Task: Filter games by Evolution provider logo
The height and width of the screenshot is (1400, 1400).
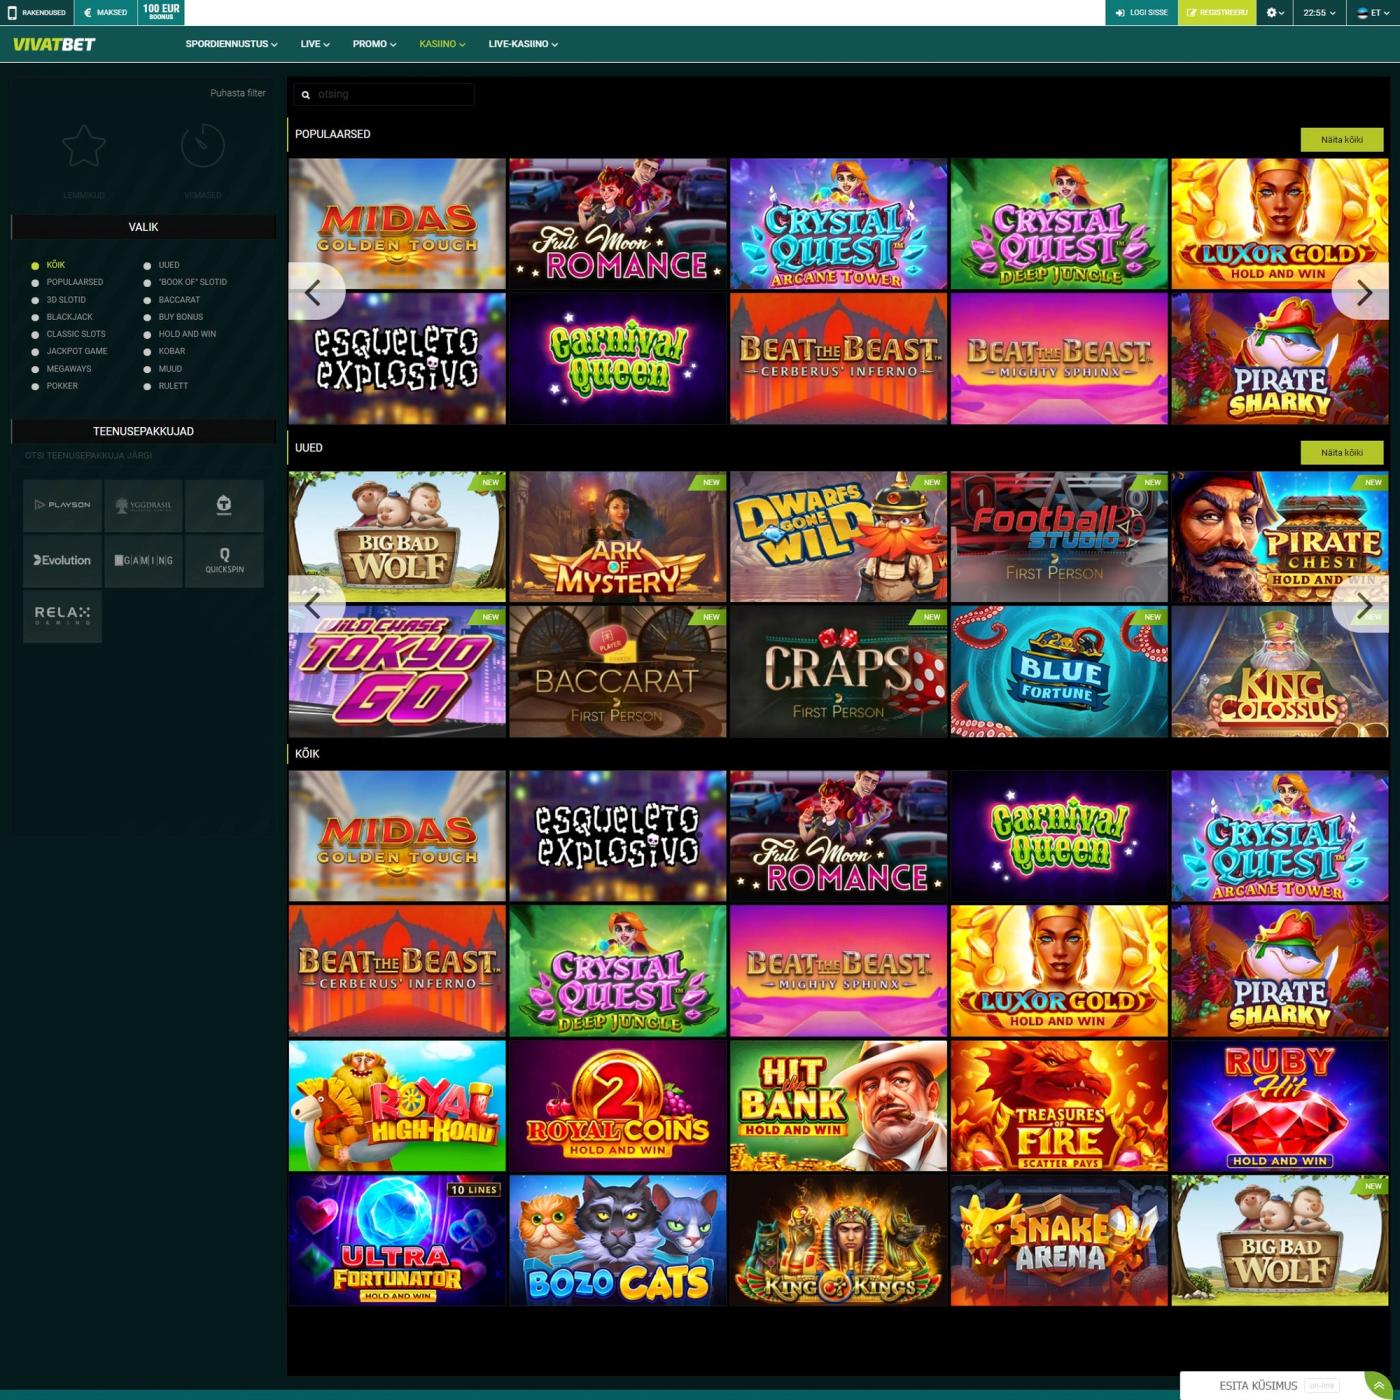Action: [63, 561]
